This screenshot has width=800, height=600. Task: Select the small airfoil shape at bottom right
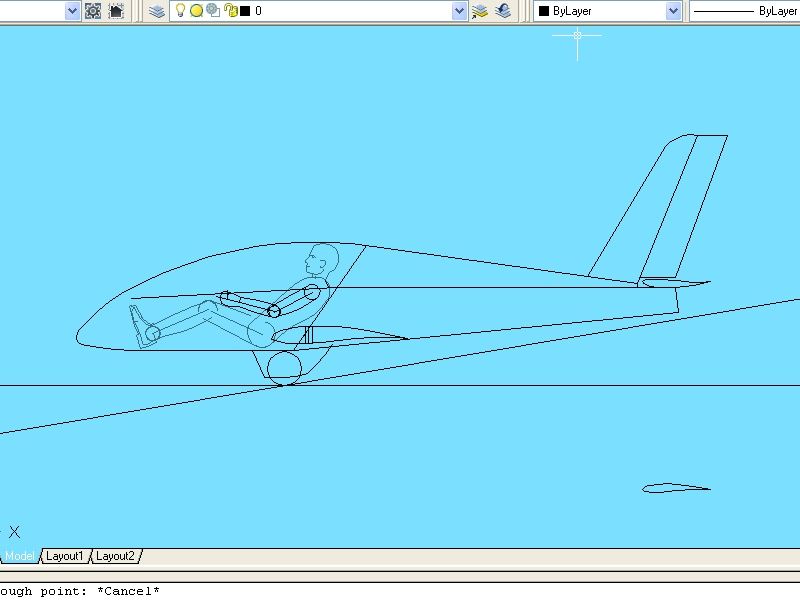tap(676, 486)
